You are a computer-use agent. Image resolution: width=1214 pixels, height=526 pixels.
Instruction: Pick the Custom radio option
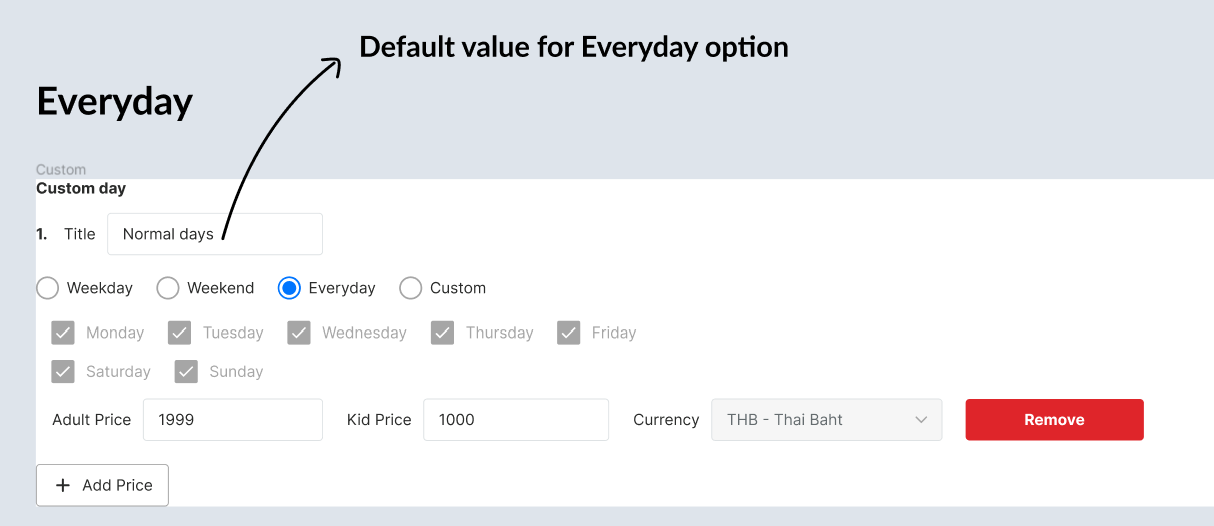[410, 288]
